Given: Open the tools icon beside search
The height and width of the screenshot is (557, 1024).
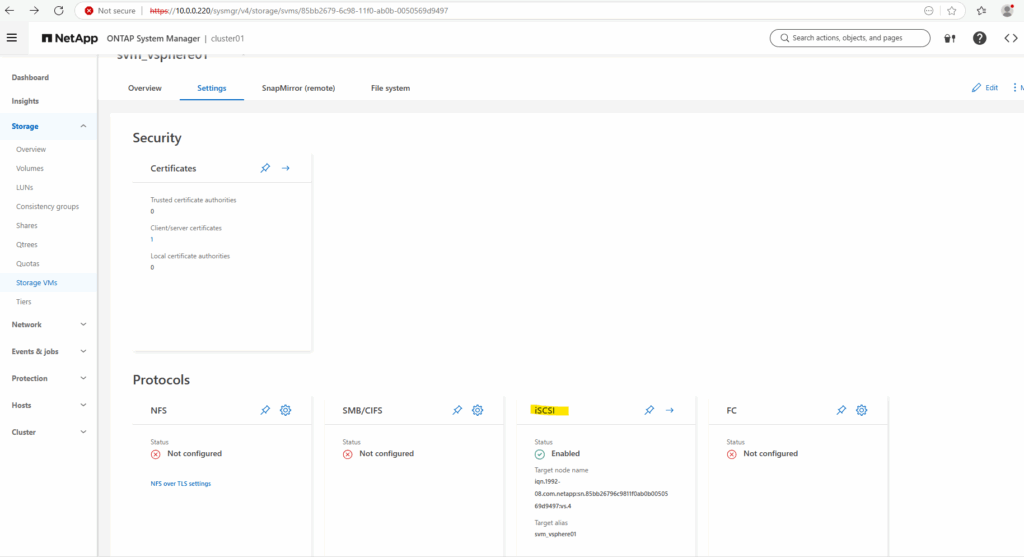Looking at the screenshot, I should pos(950,38).
